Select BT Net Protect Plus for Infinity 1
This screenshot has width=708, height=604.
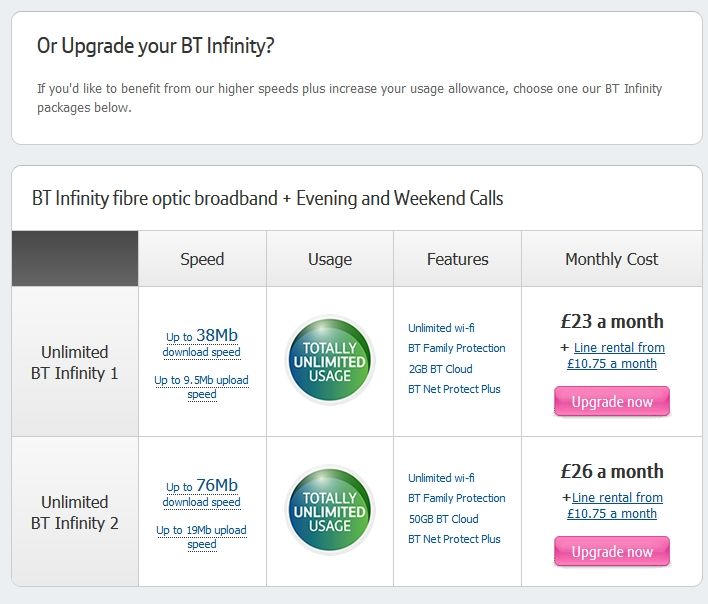(454, 389)
